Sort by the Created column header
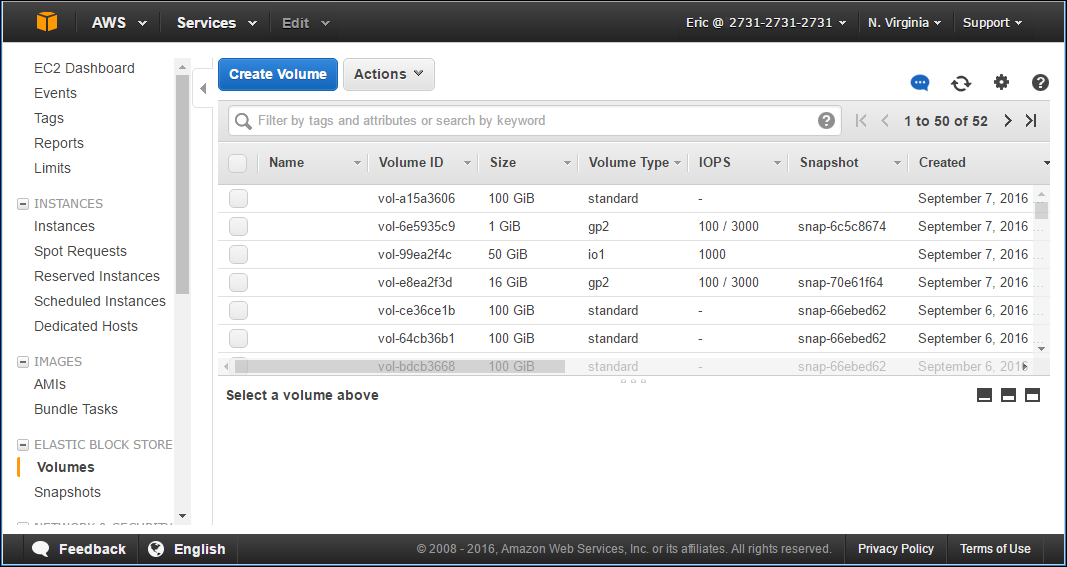 coord(942,163)
